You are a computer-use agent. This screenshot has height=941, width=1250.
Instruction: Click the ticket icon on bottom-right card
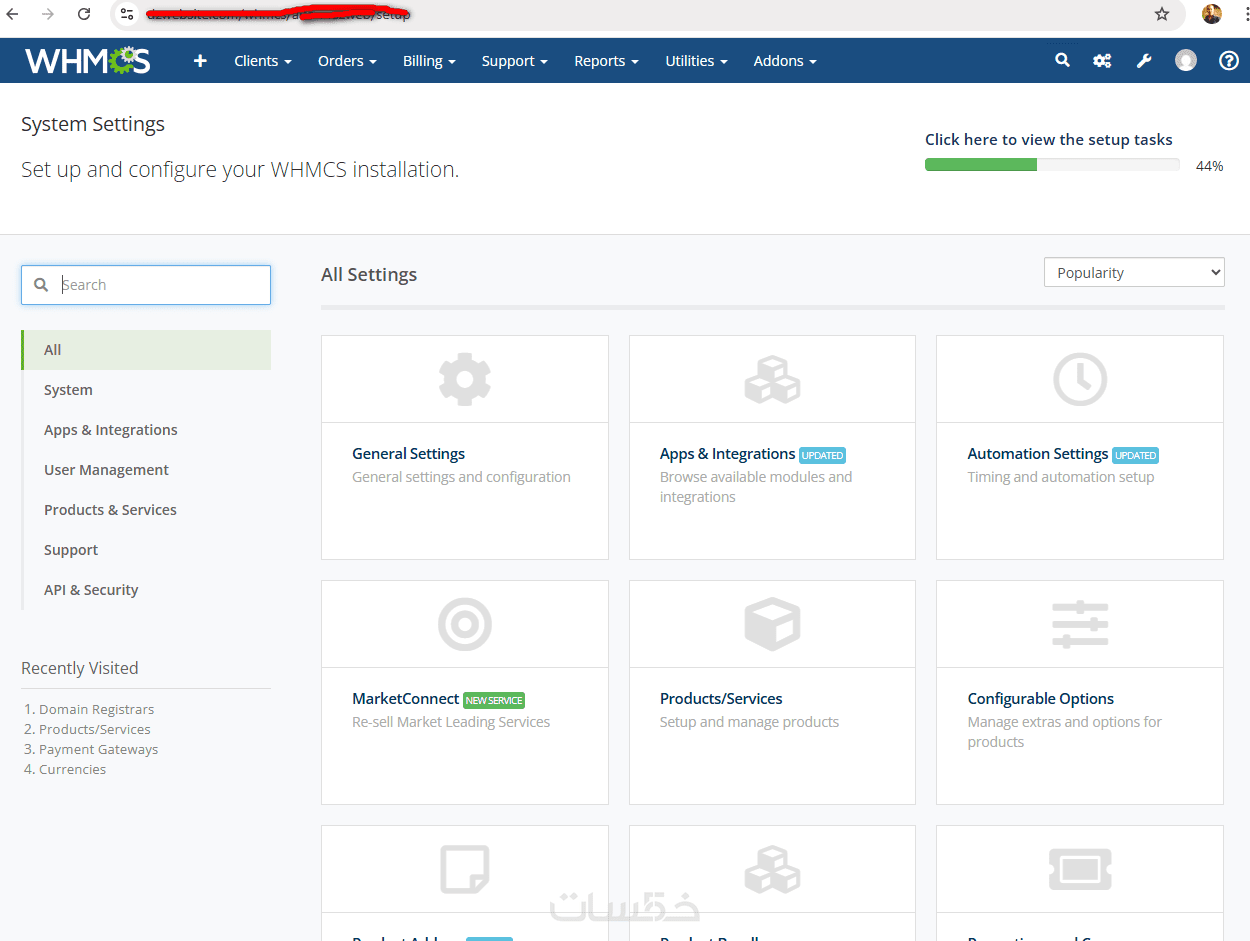[x=1080, y=869]
